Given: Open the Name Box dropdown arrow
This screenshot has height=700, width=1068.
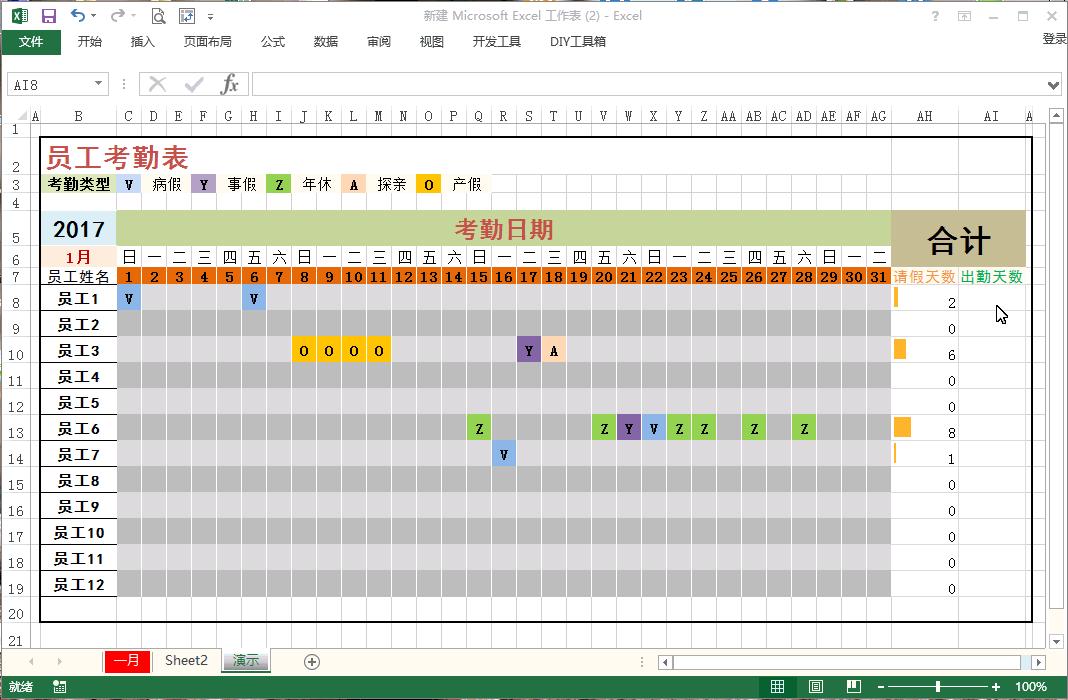Looking at the screenshot, I should 98,84.
